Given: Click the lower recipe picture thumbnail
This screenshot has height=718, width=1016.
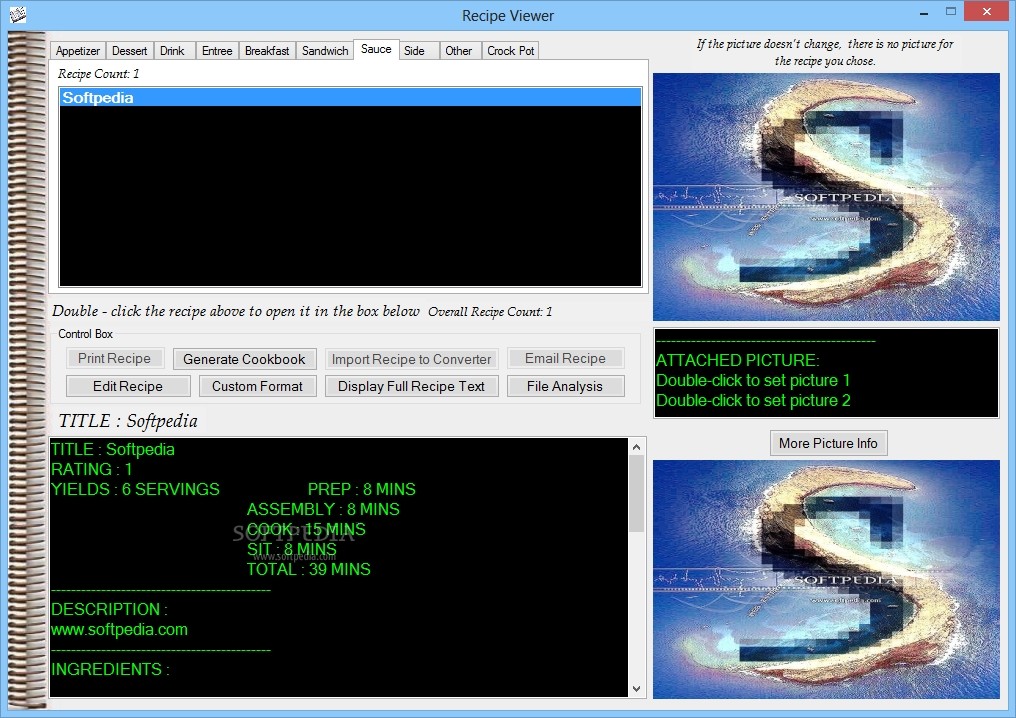Looking at the screenshot, I should point(826,579).
